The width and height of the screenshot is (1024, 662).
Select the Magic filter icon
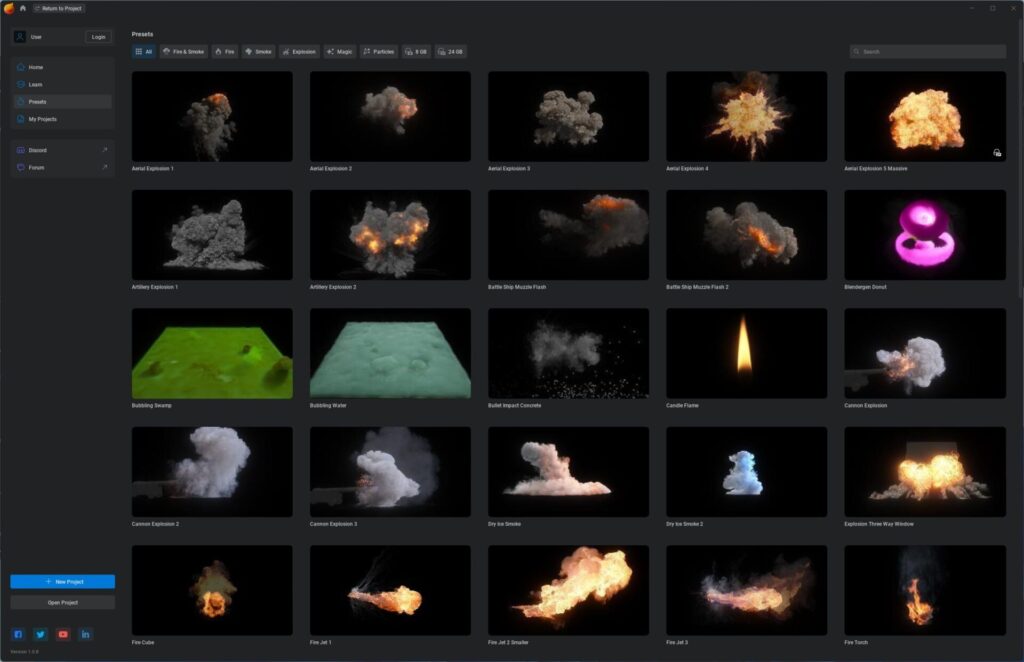(x=330, y=51)
